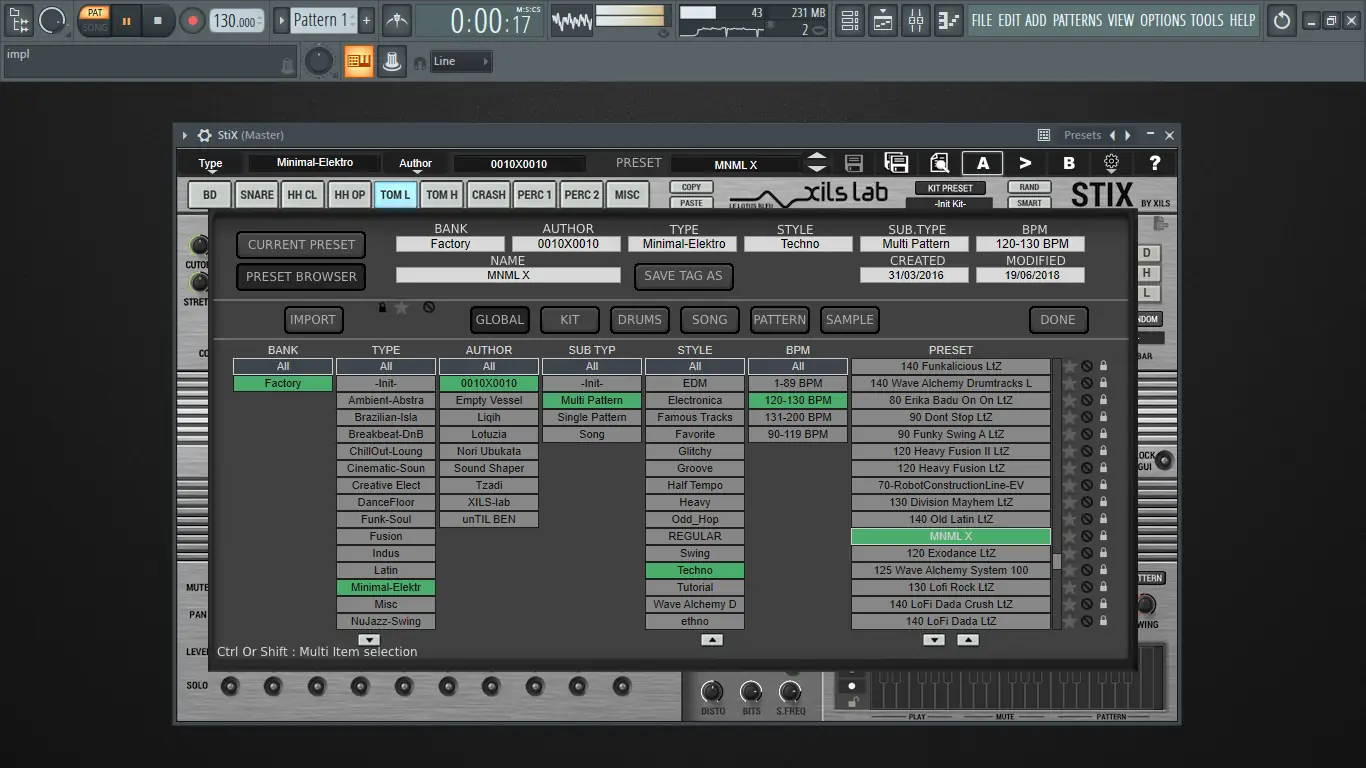
Task: Open the PATTERNS menu
Action: (x=1077, y=20)
